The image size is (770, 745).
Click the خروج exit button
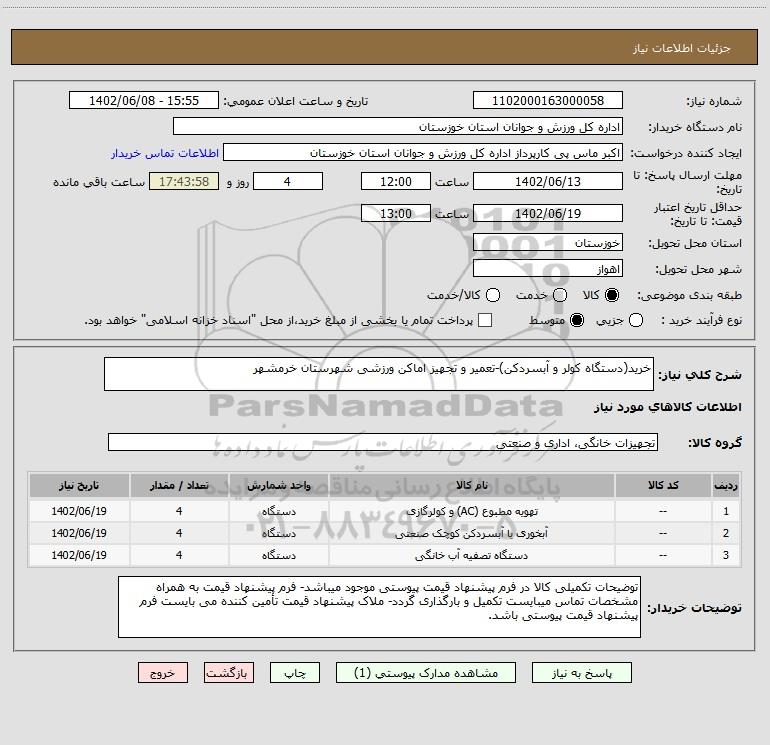(163, 673)
